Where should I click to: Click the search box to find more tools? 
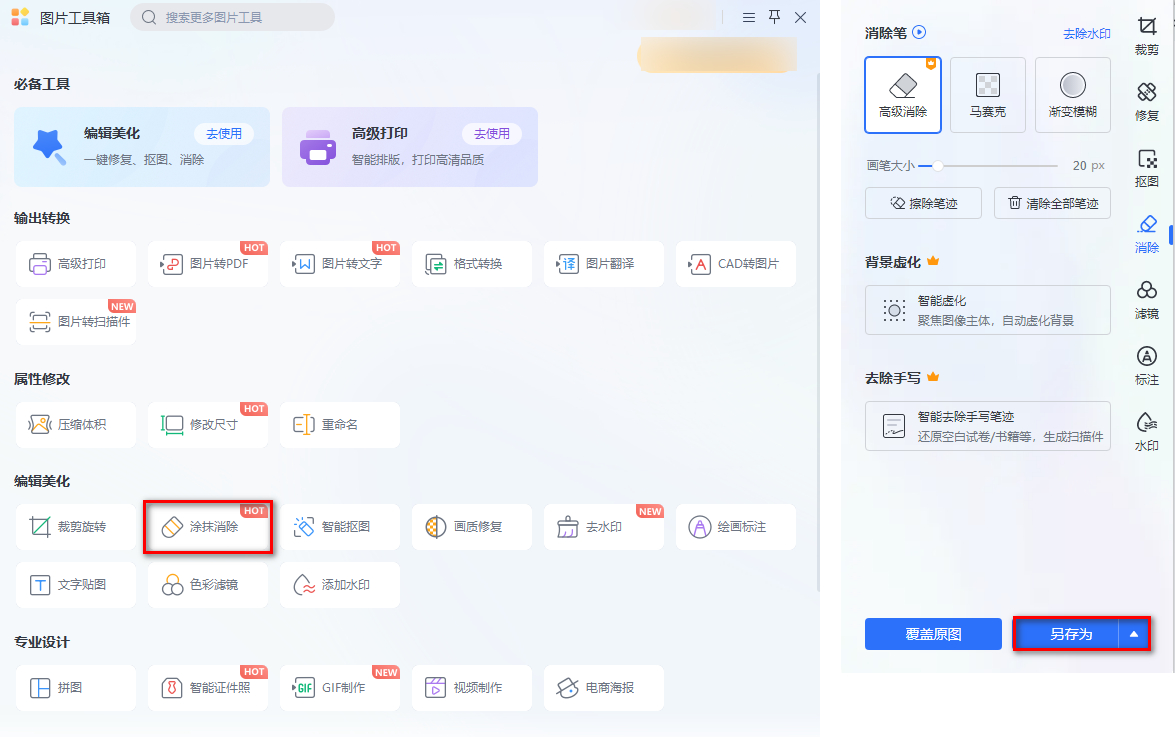pos(230,17)
